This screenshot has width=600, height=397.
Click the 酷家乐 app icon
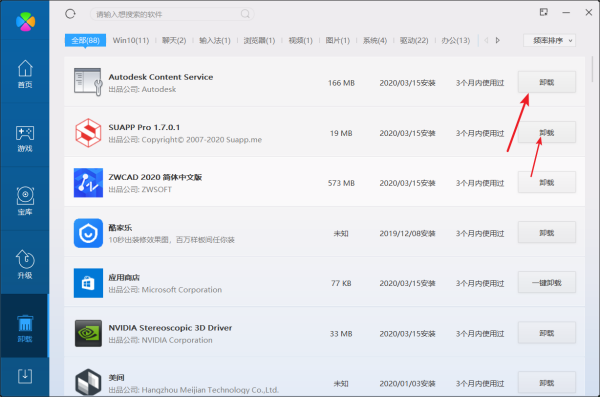[x=88, y=233]
